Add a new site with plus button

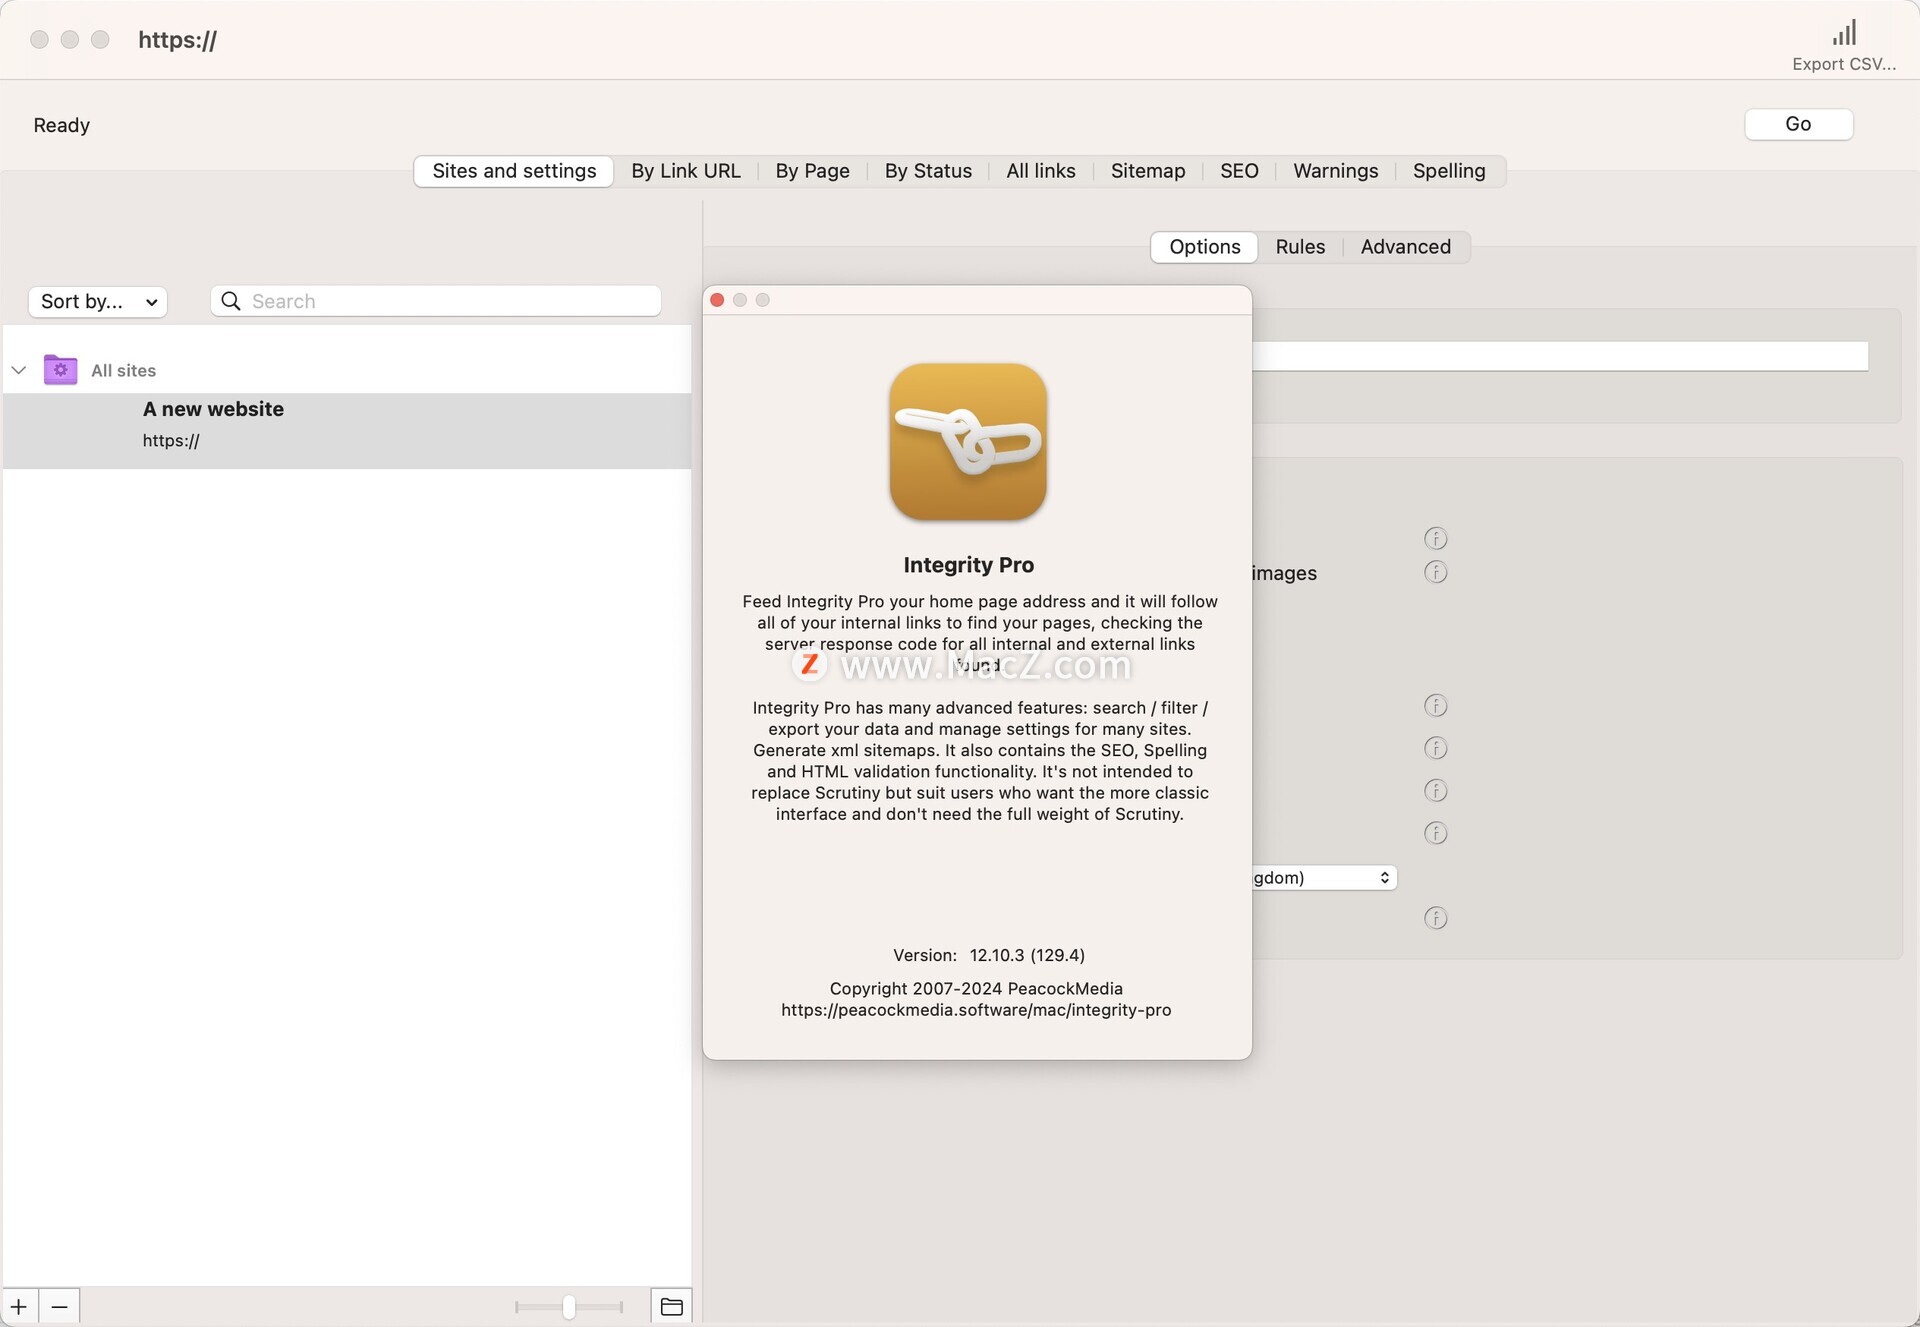(19, 1306)
